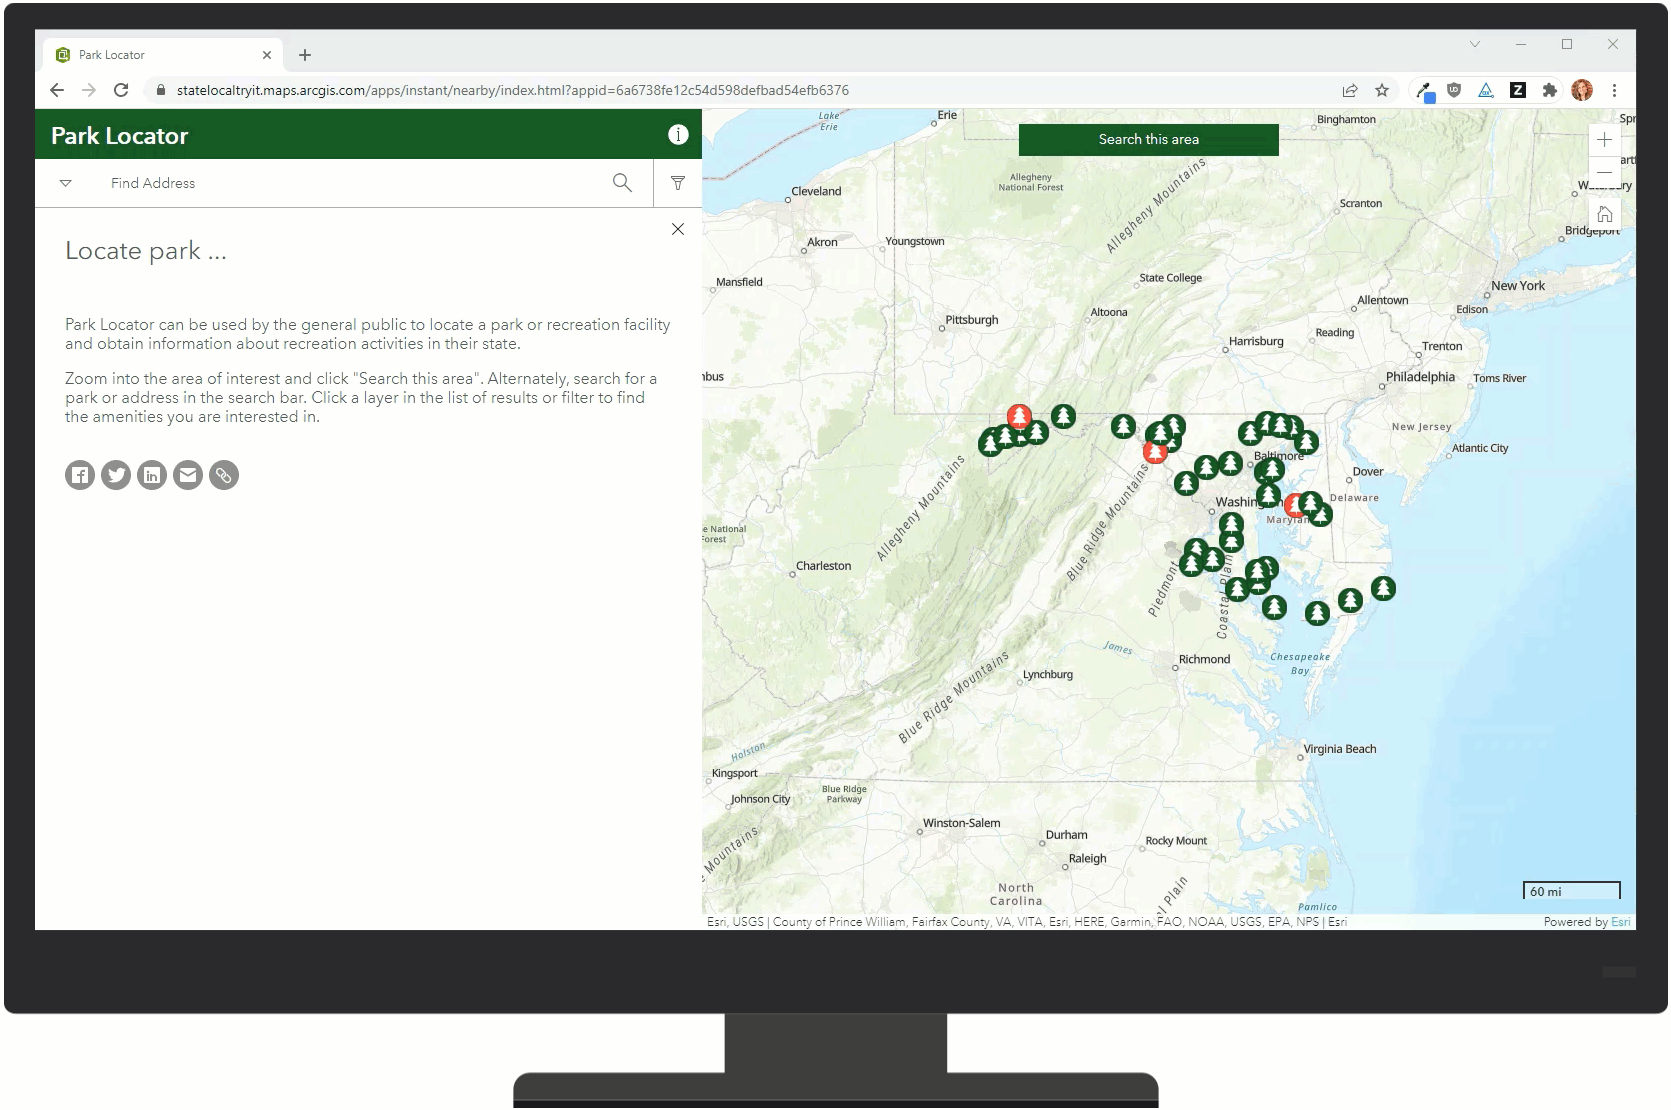Open Chrome's three-dot settings menu

pyautogui.click(x=1616, y=90)
